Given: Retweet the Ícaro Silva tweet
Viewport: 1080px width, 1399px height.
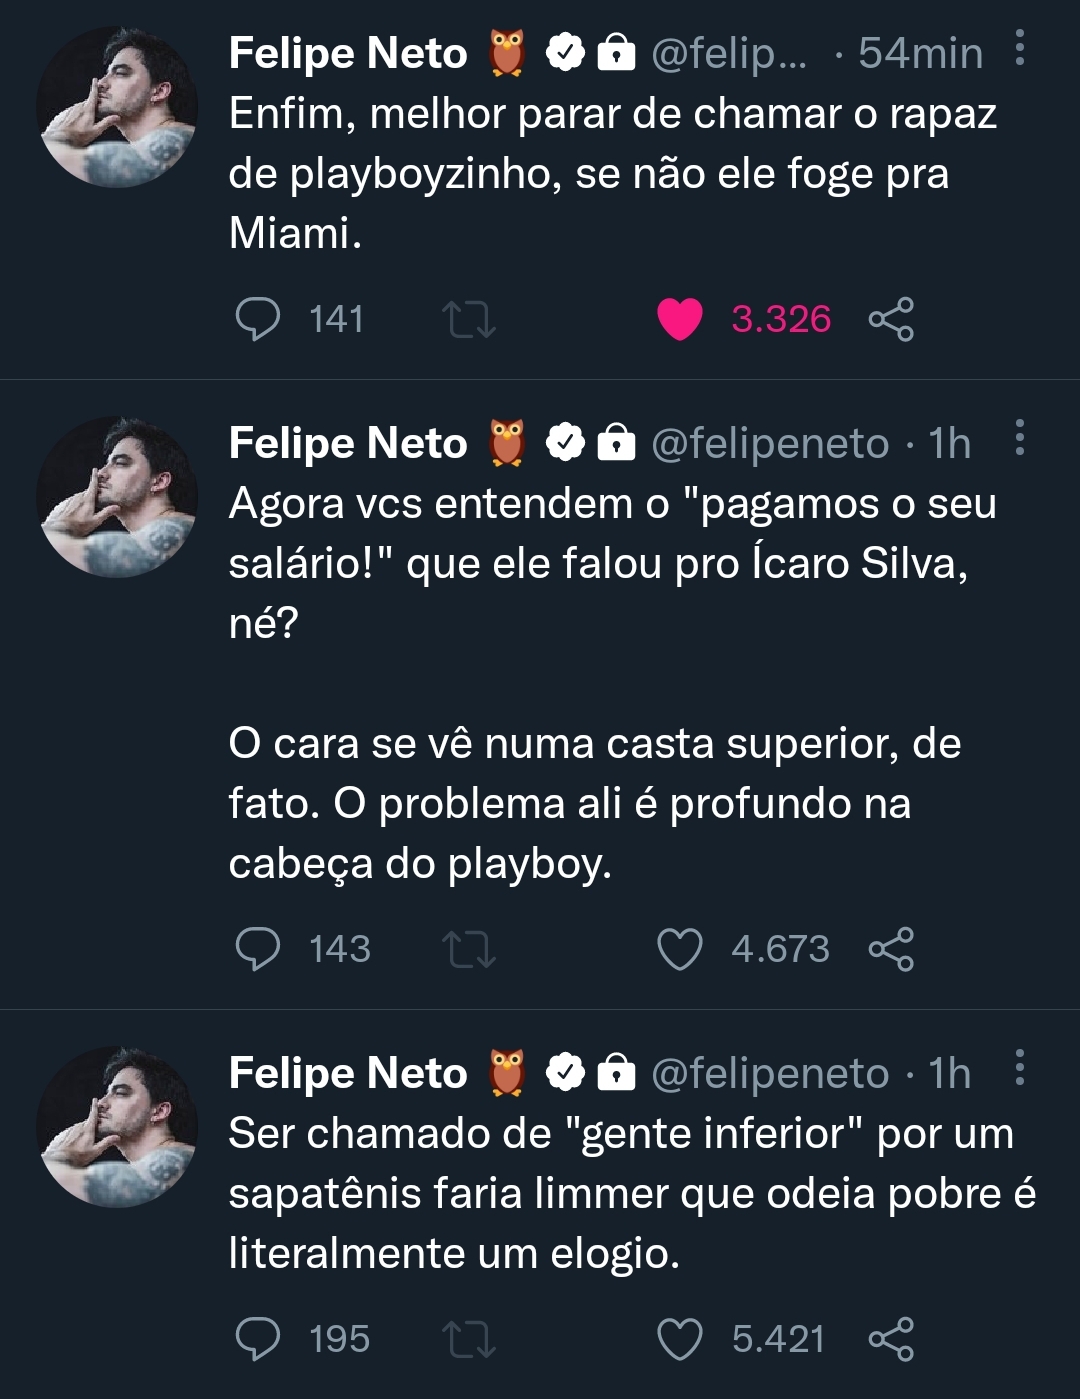Looking at the screenshot, I should (469, 949).
